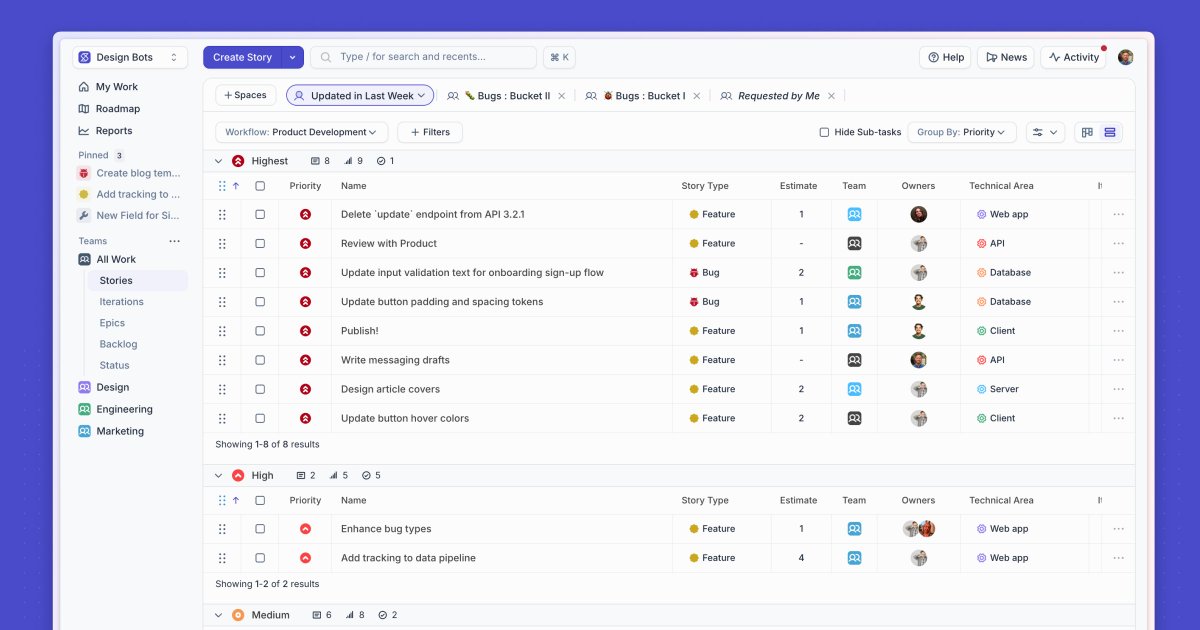Screen dimensions: 1200x630
Task: Toggle the Hide Sub-tasks checkbox
Action: point(824,132)
